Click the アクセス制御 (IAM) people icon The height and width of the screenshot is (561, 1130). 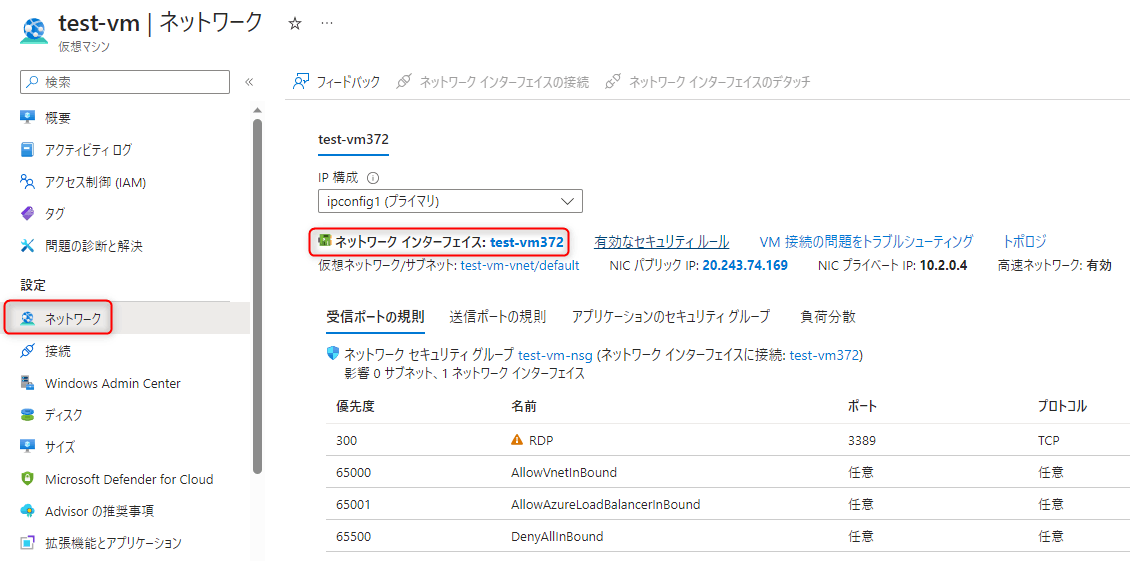[27, 182]
